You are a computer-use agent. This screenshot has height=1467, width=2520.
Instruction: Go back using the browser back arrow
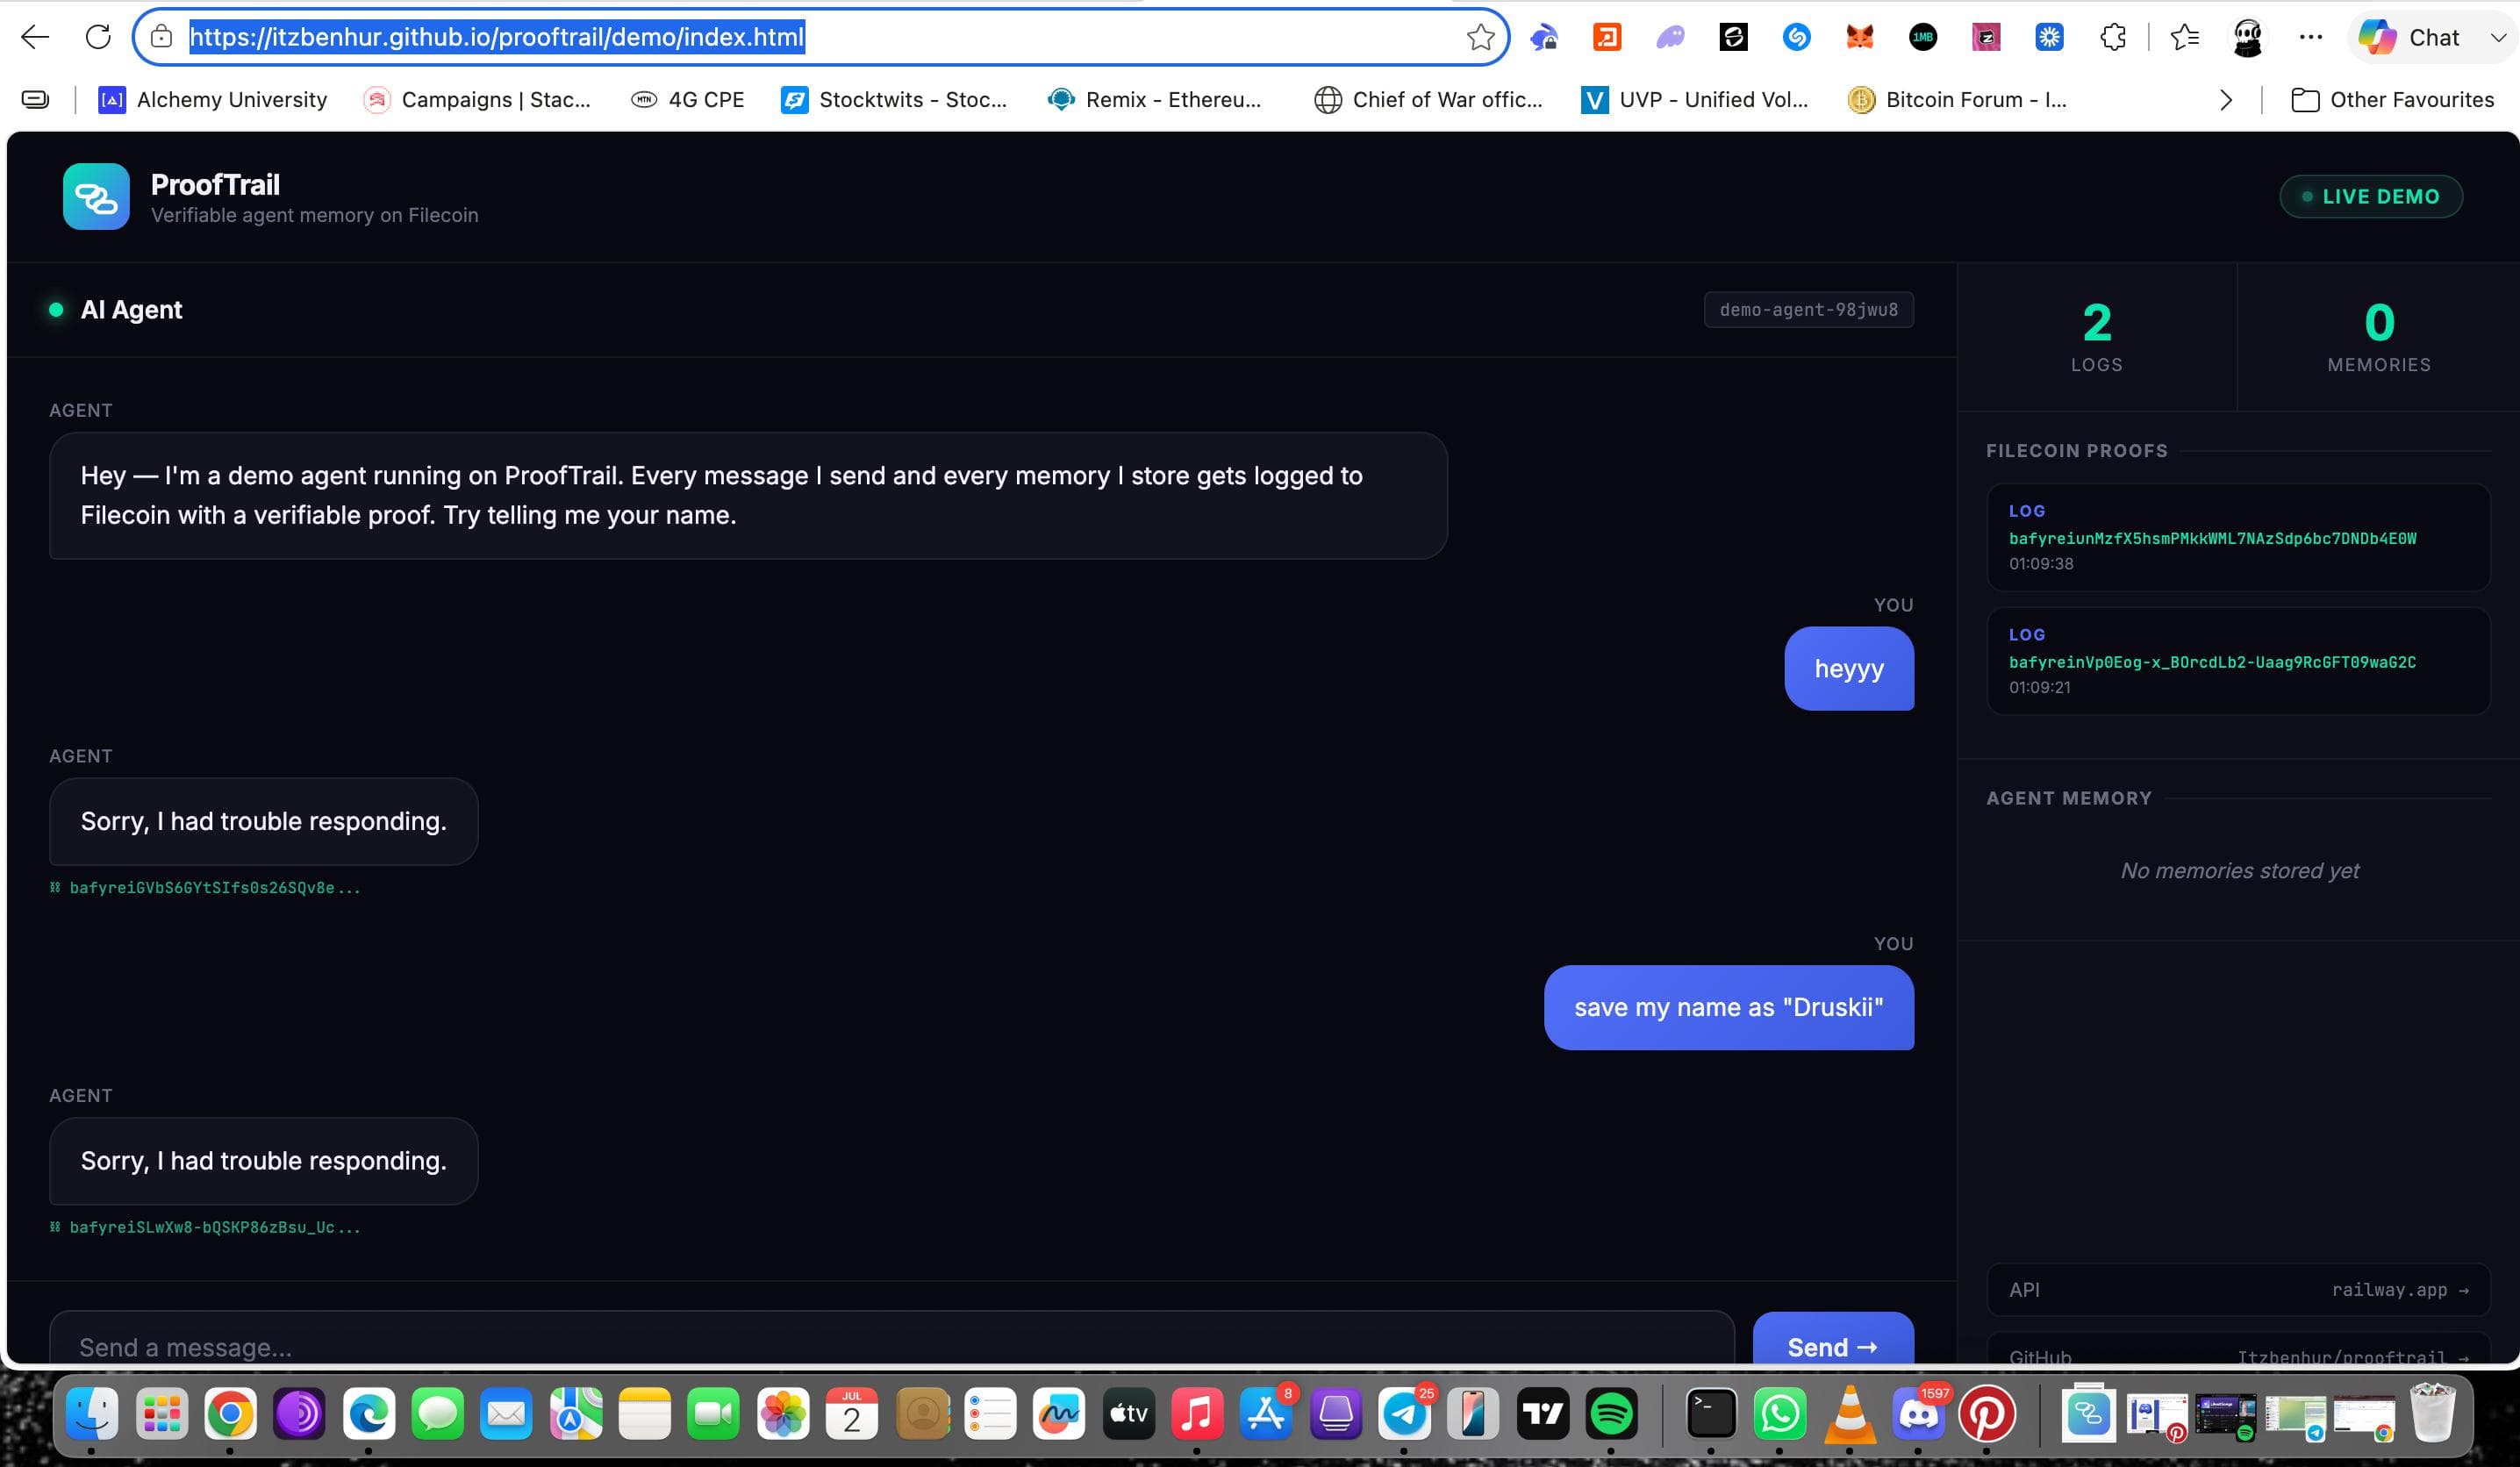35,38
